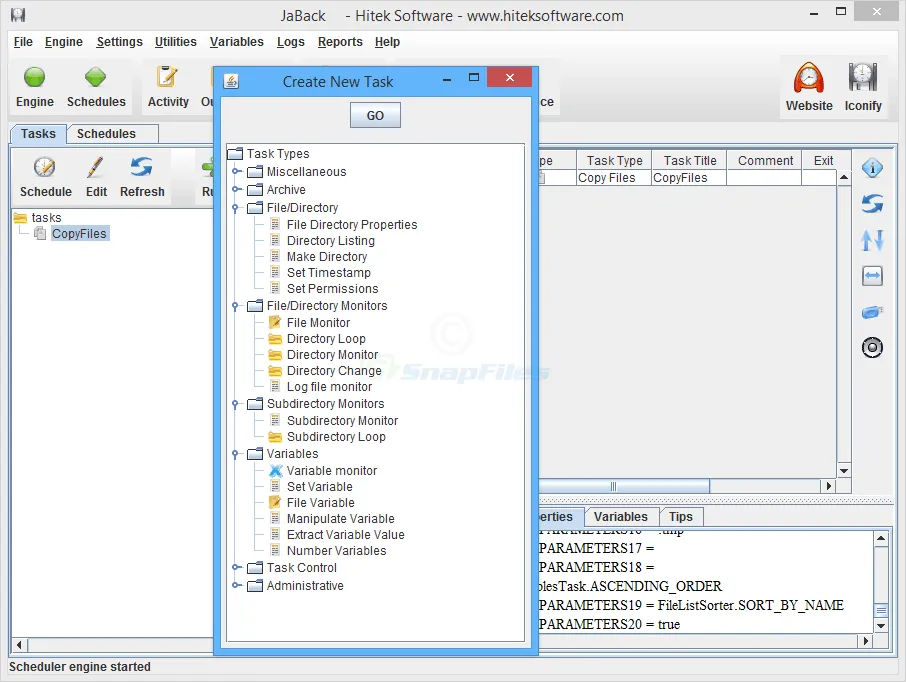Open the Settings menu
This screenshot has height=682, width=906.
119,42
